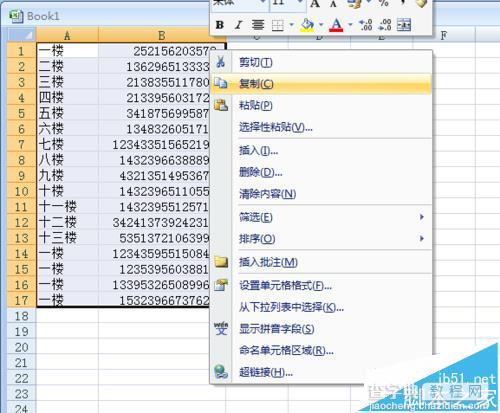Screen dimensions: 500x413
Task: Click cell containing 八楼
Action: click(x=67, y=160)
